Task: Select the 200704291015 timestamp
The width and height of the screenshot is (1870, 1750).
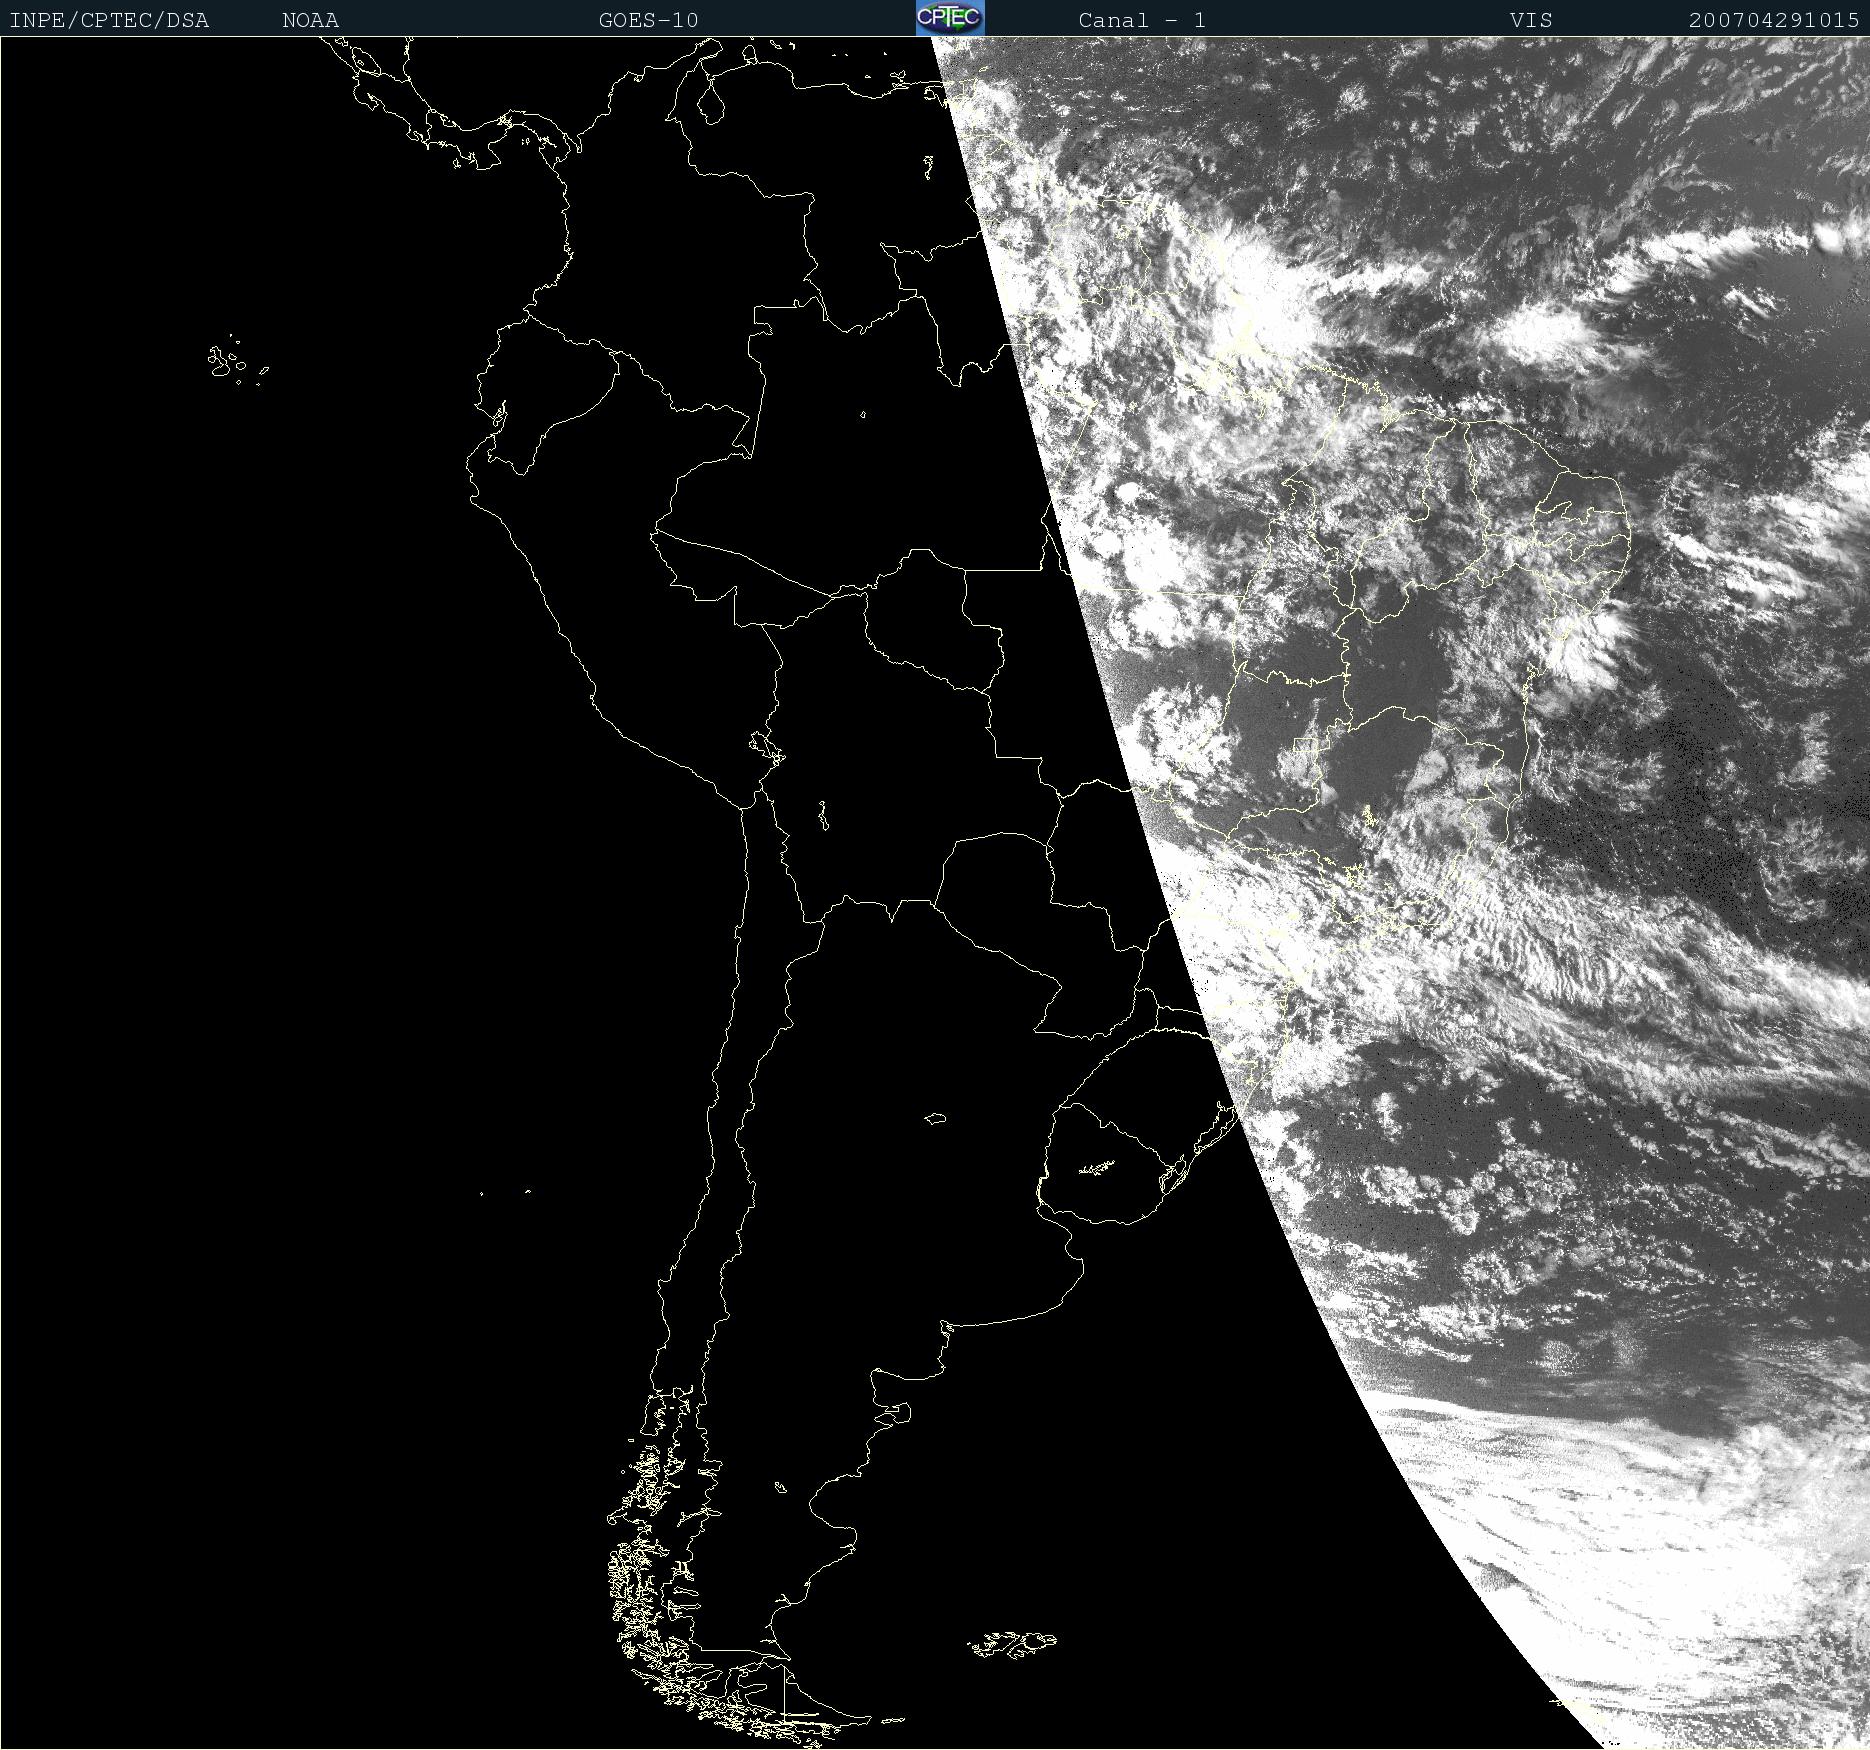Action: (1774, 20)
